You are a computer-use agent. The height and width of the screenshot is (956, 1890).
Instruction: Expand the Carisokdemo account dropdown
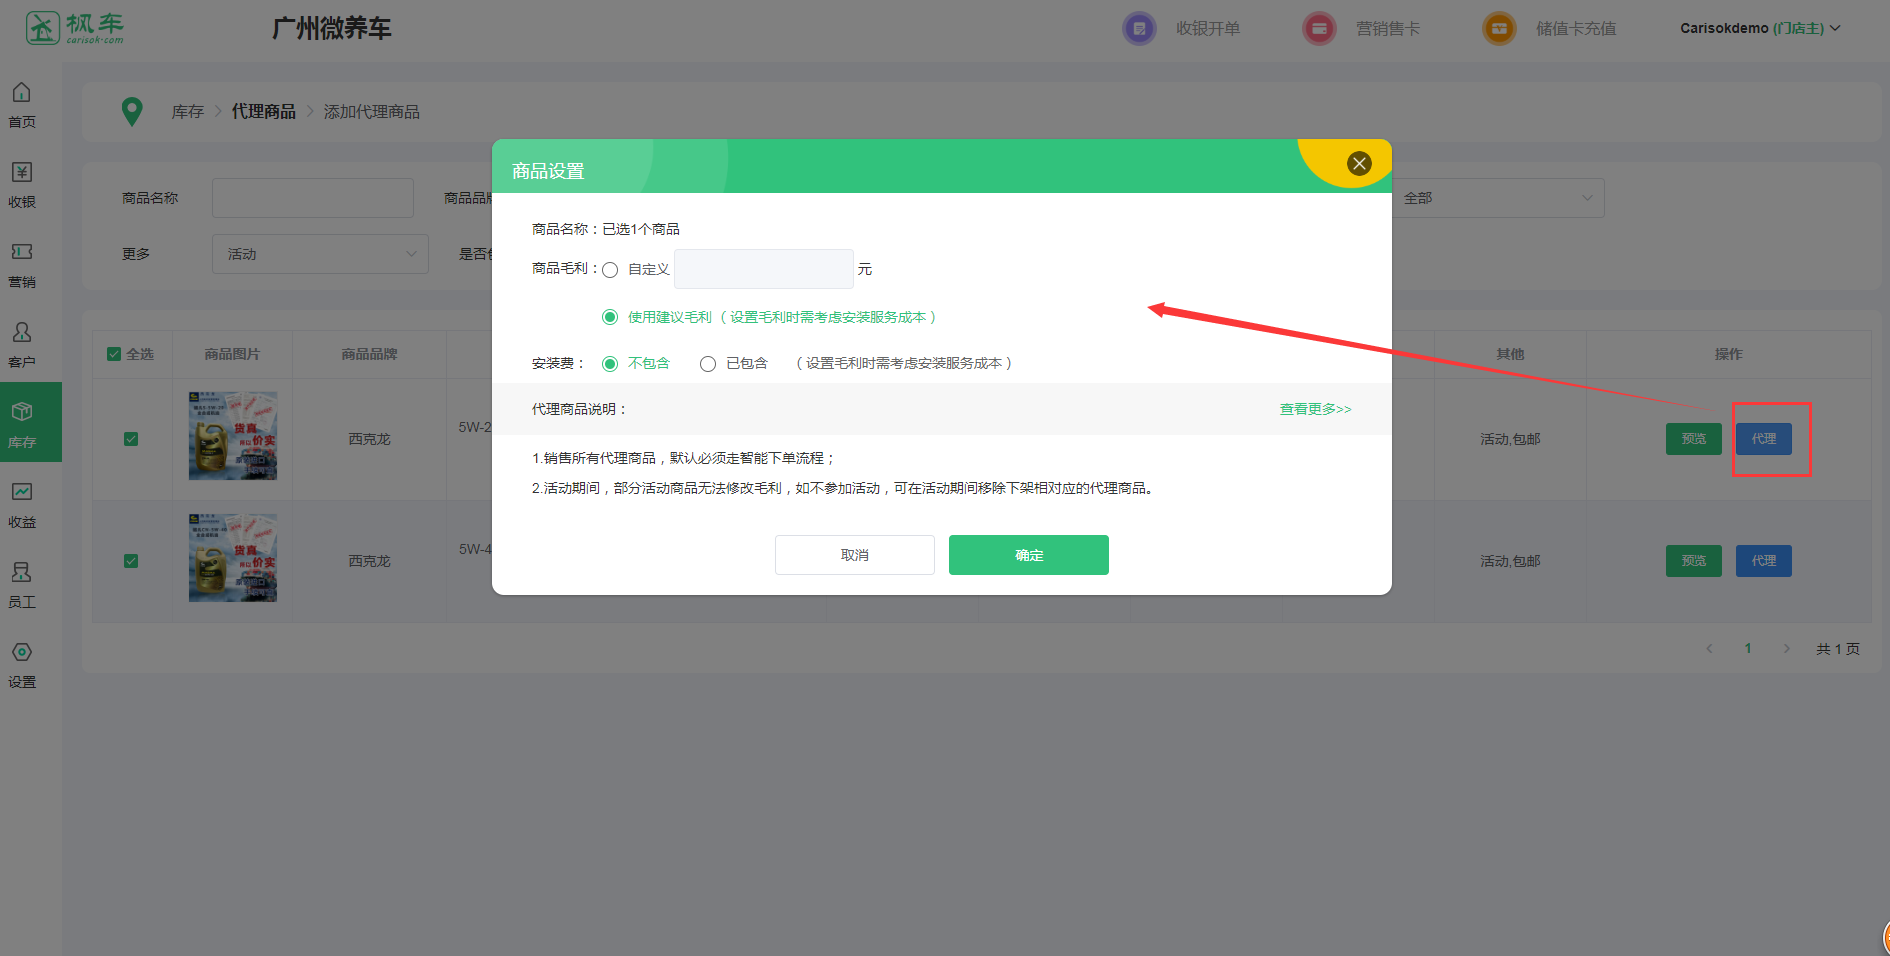(x=1759, y=29)
